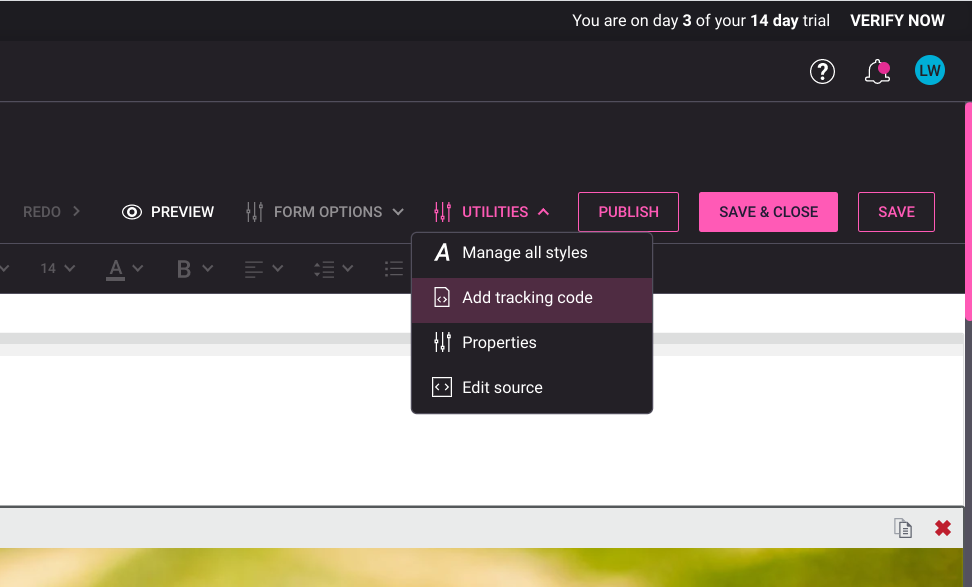972x587 pixels.
Task: Click the pink vertical scrollbar
Action: [x=968, y=212]
